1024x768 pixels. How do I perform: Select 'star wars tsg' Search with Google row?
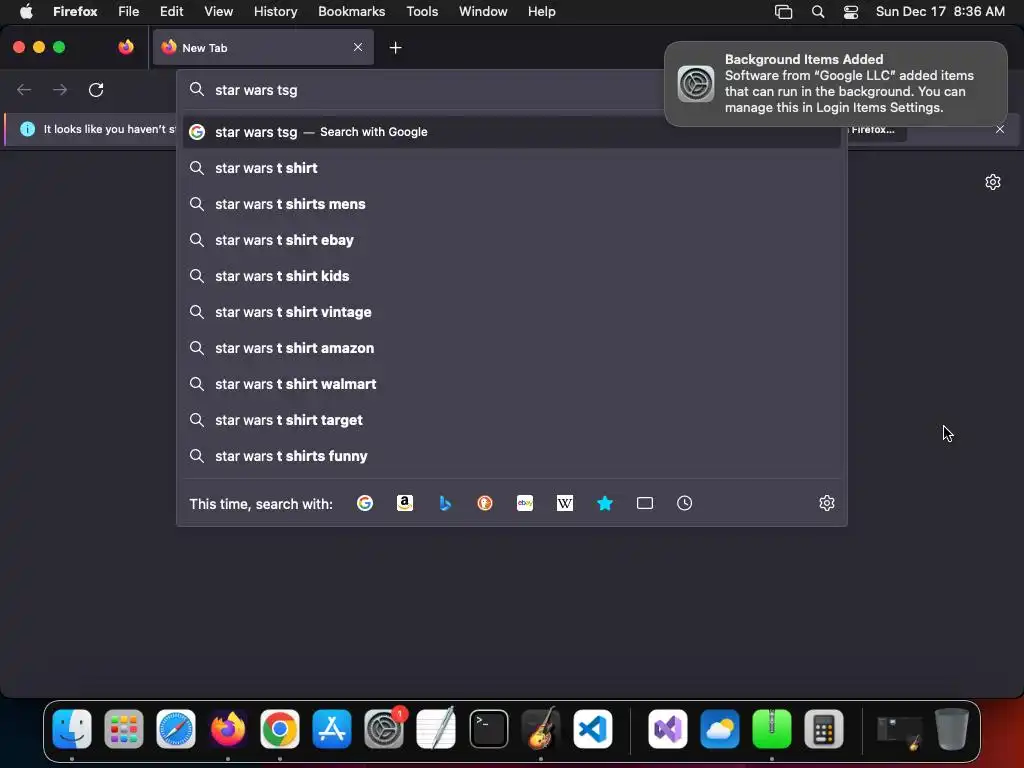pyautogui.click(x=512, y=132)
